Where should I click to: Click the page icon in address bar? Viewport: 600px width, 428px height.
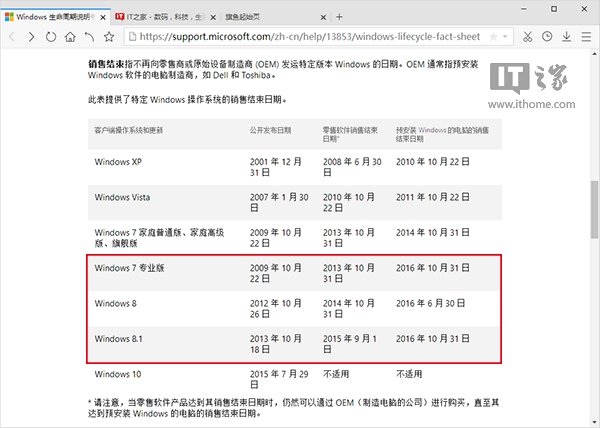point(132,37)
